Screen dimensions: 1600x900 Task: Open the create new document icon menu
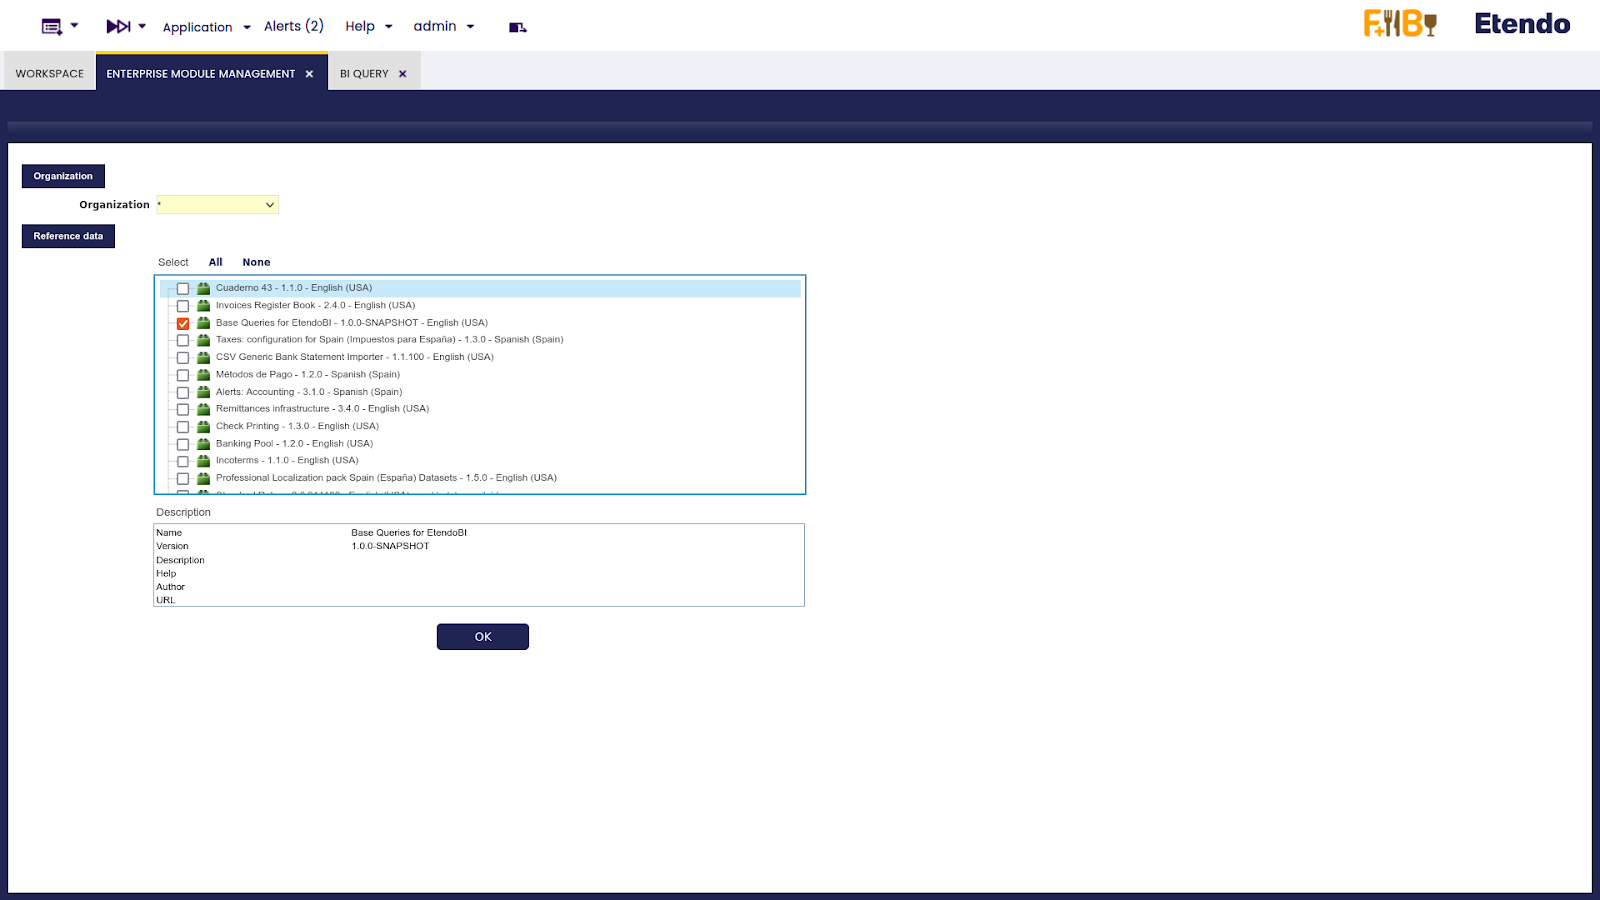pos(52,27)
